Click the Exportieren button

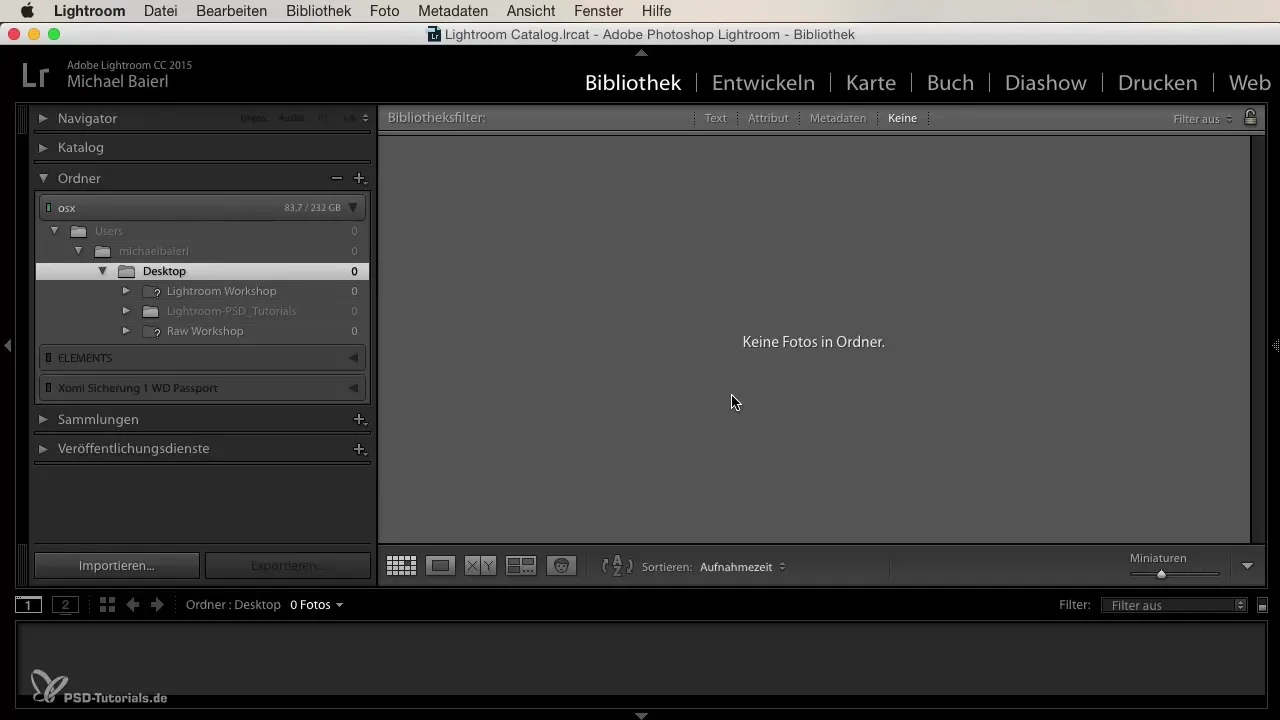288,565
